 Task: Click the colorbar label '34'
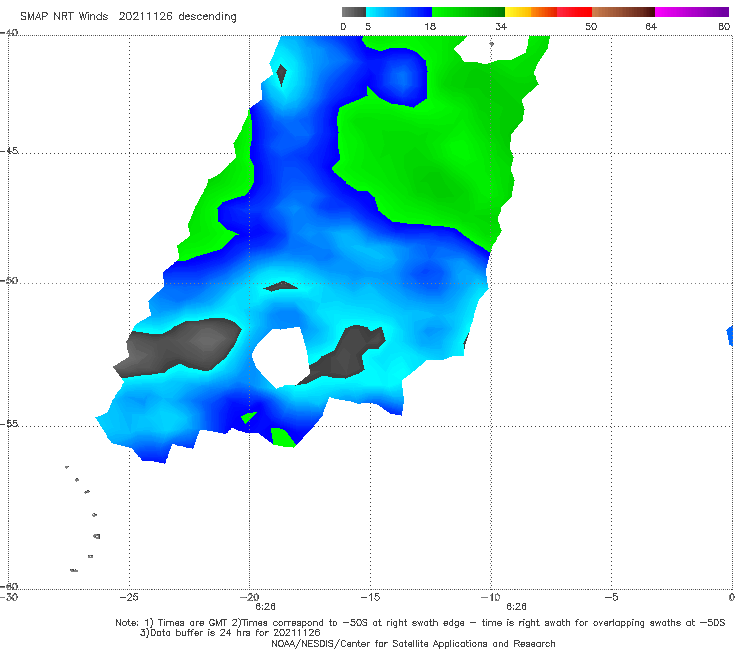coord(501,26)
